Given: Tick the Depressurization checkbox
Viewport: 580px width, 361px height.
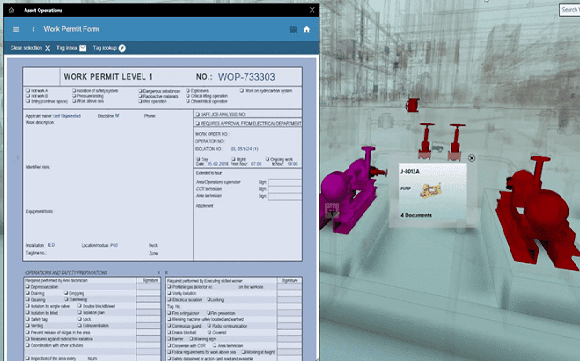Looking at the screenshot, I should [x=28, y=287].
